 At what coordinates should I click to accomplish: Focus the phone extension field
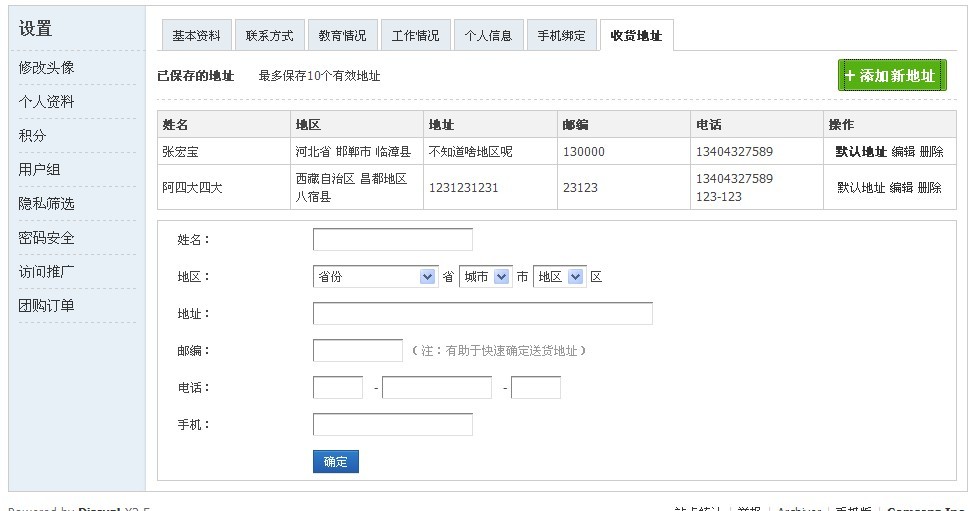point(536,387)
